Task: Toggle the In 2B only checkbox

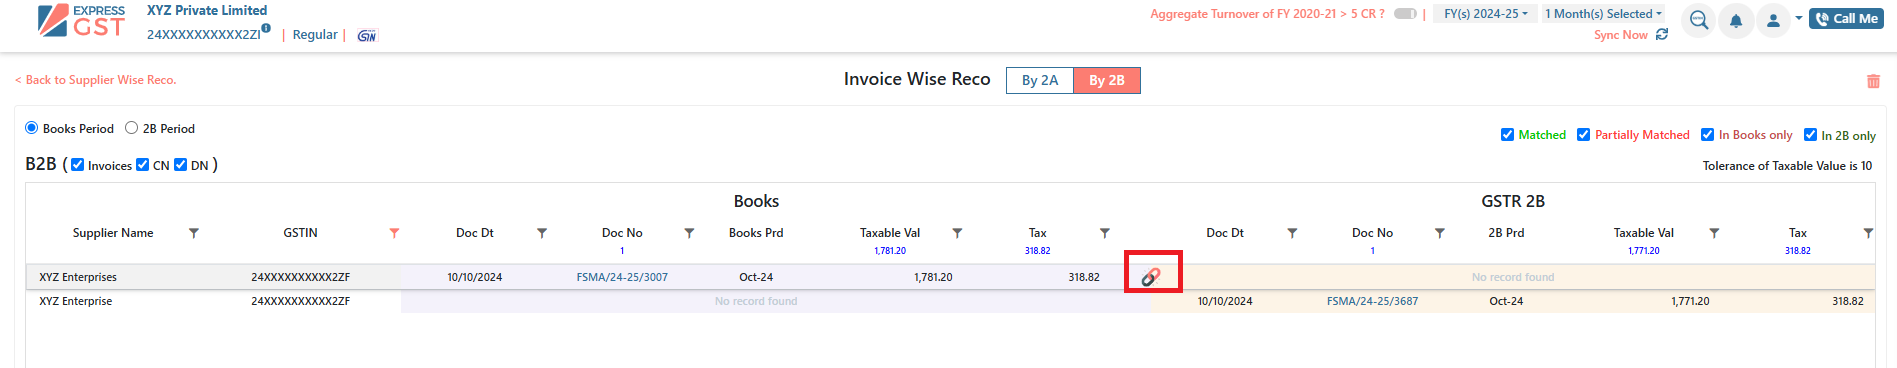Action: pyautogui.click(x=1810, y=135)
